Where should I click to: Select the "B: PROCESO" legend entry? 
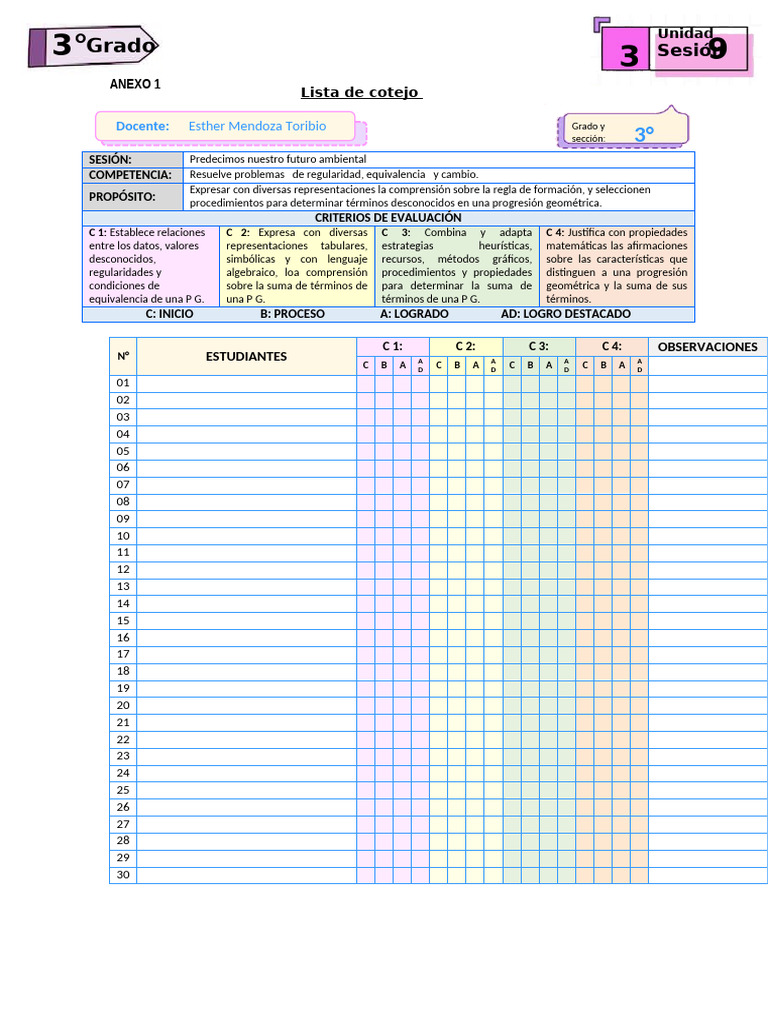(292, 314)
